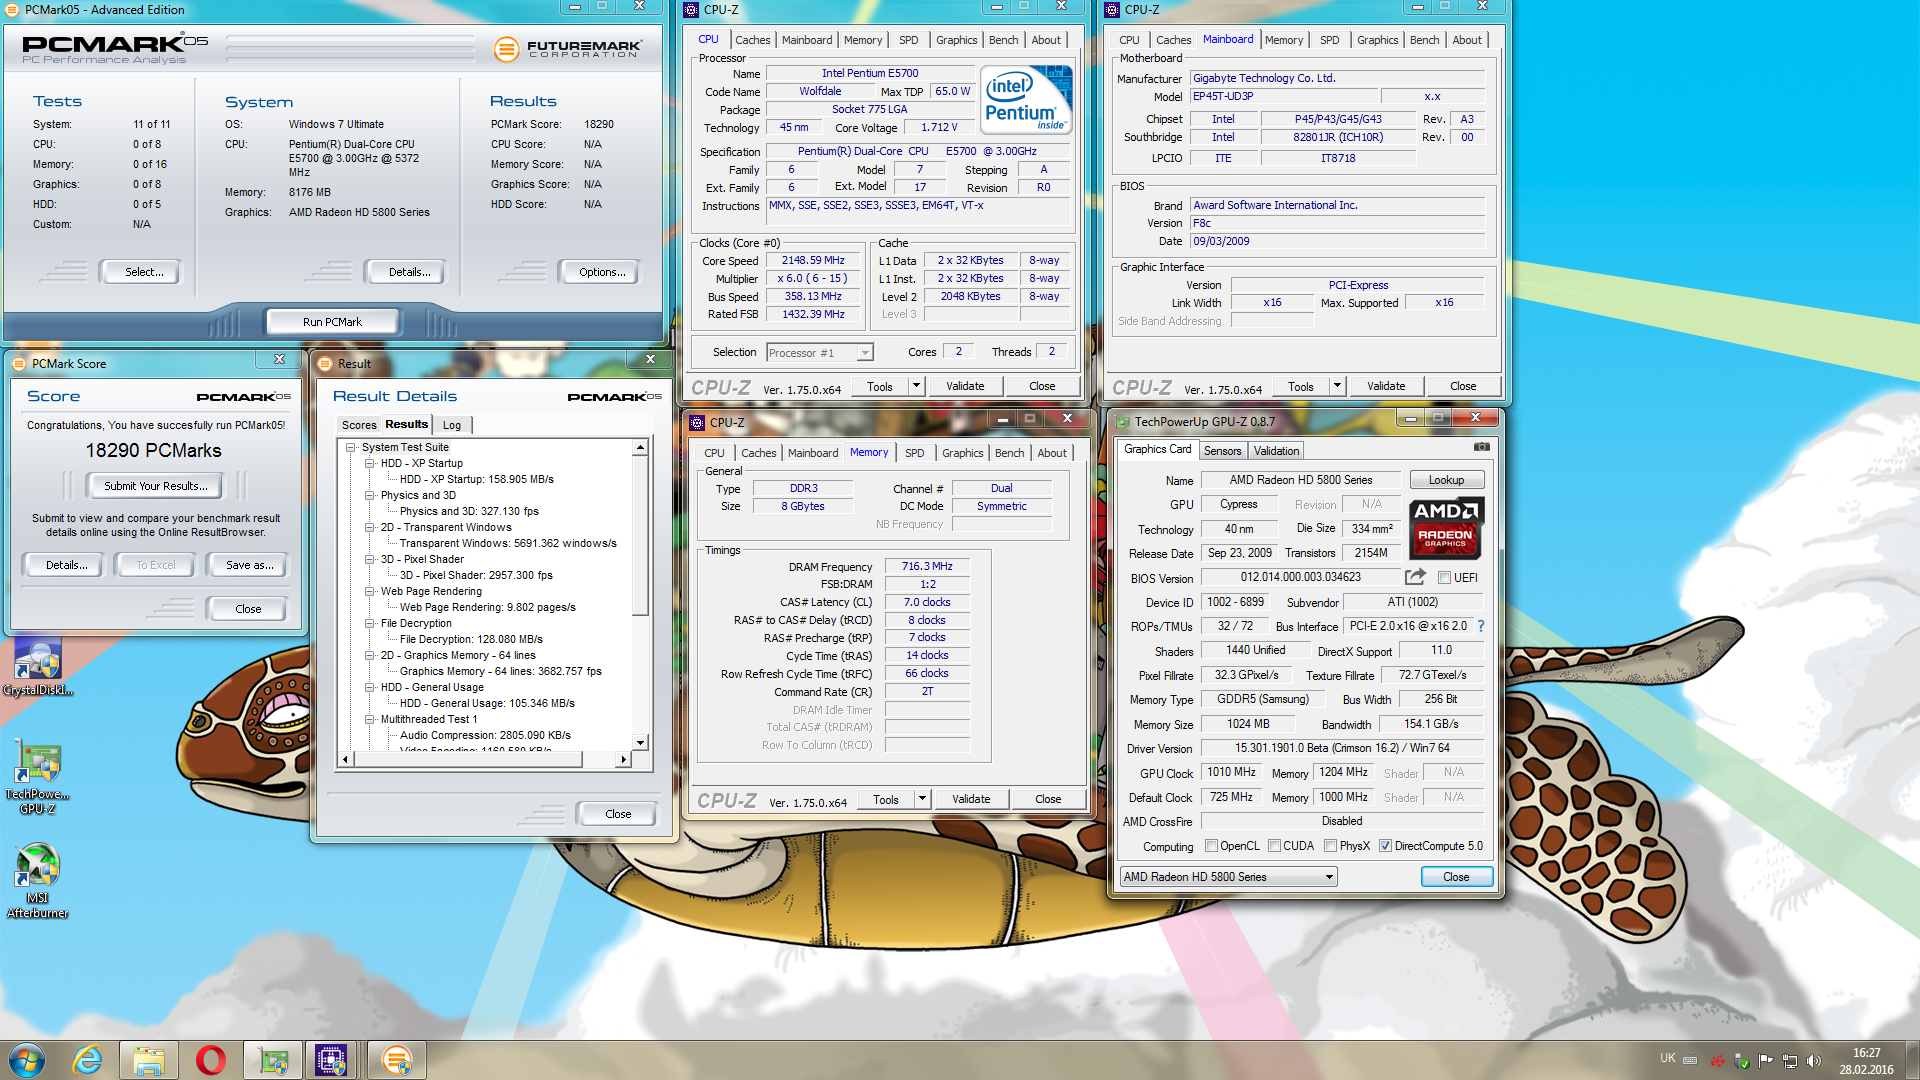Collapse the Web Page Rendering node

(x=369, y=591)
